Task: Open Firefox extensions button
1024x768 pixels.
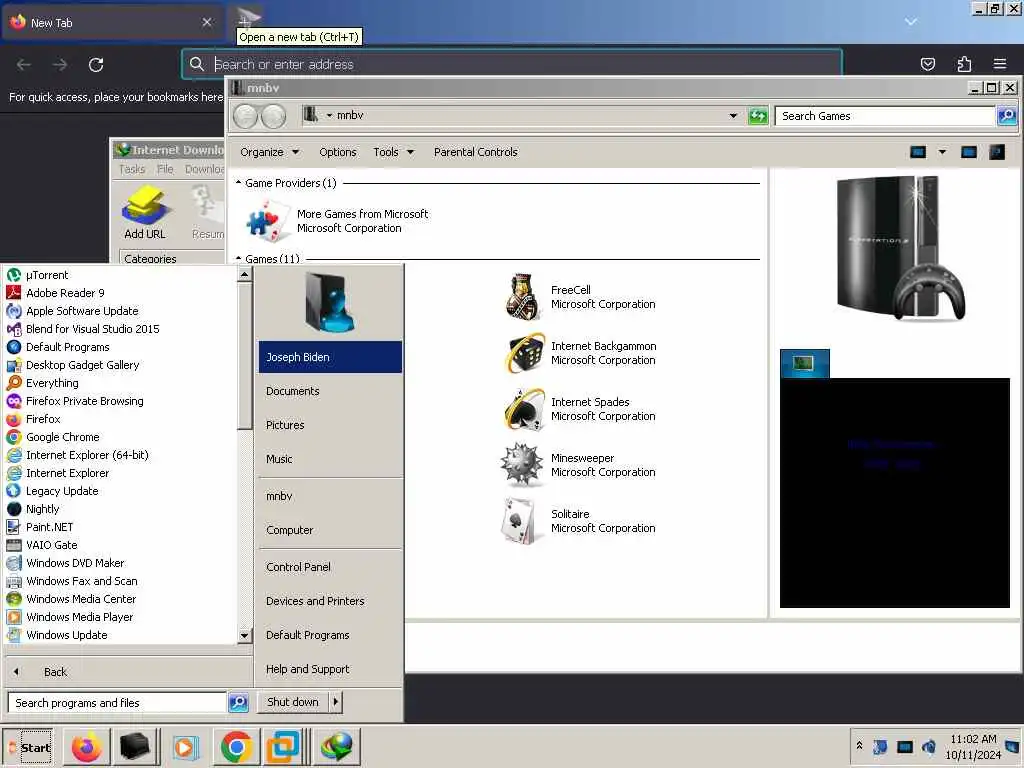Action: coord(964,64)
